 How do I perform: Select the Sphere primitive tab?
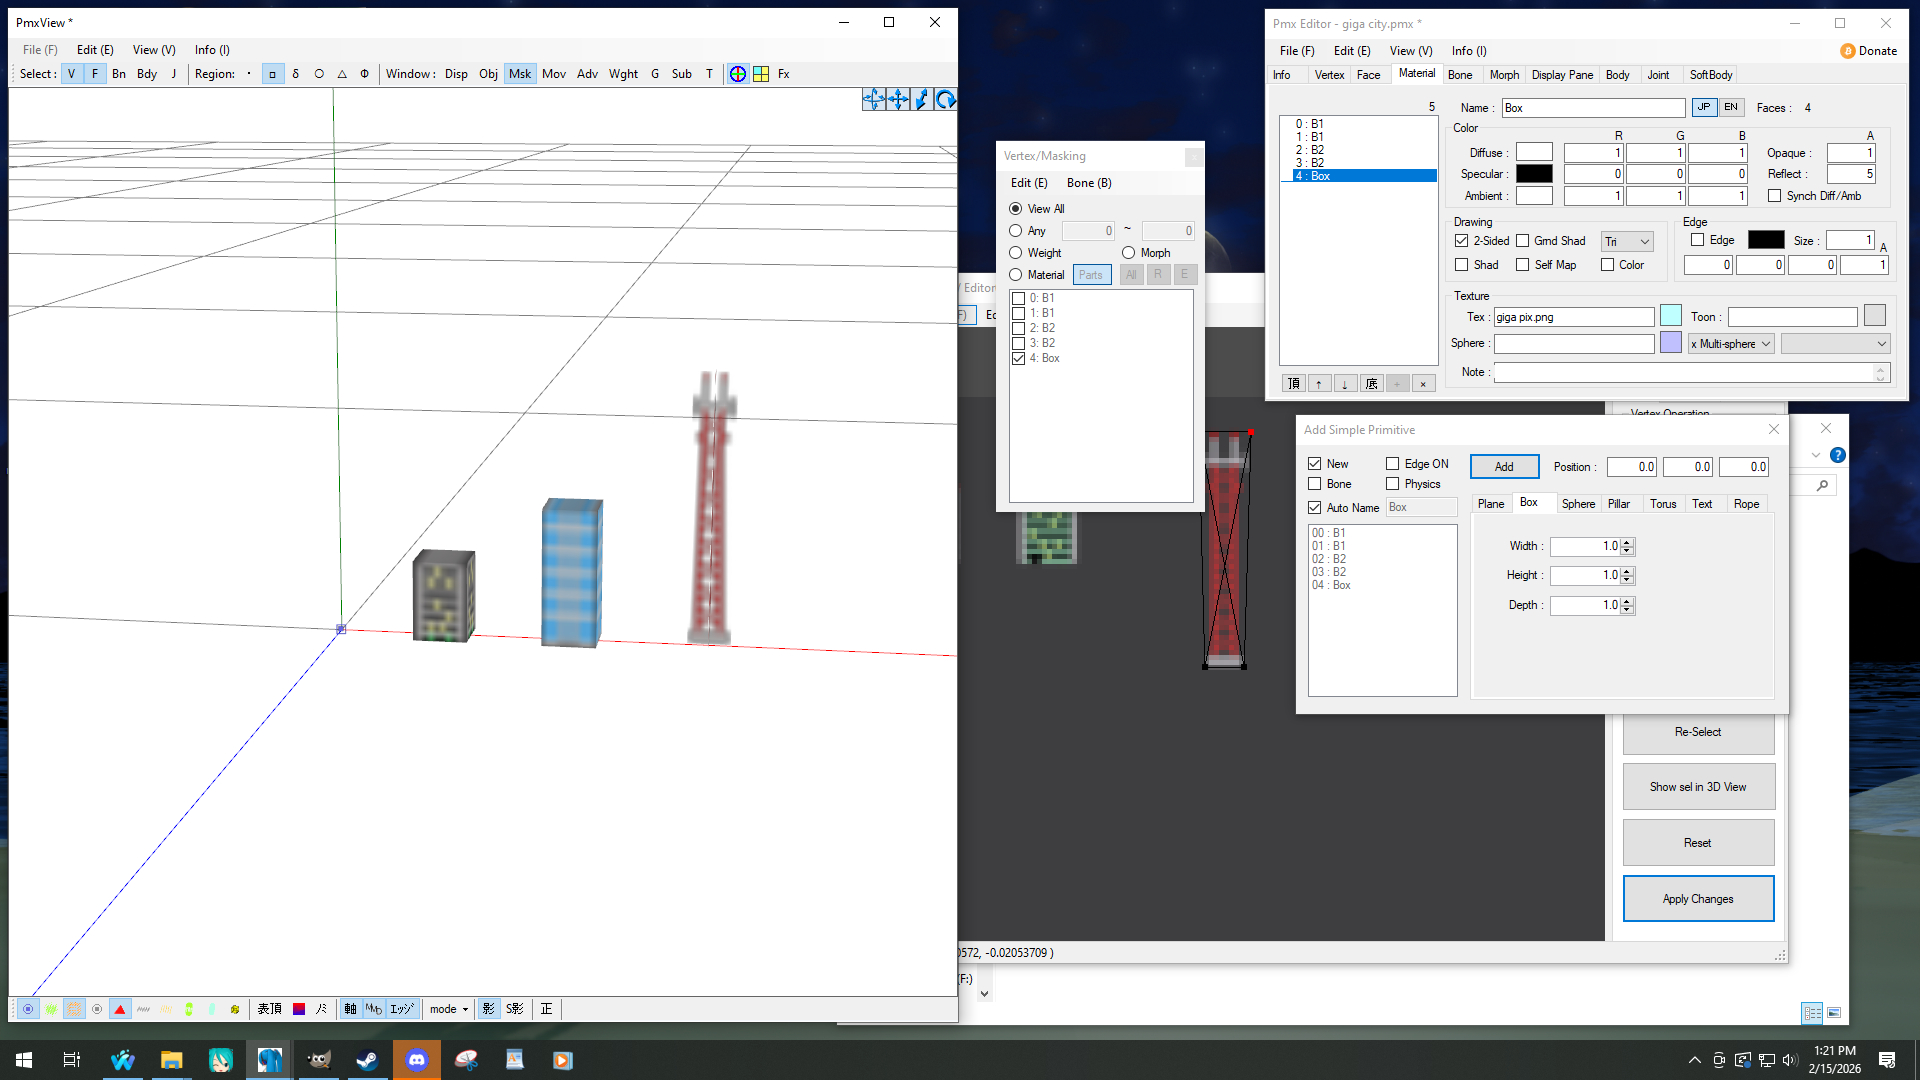pyautogui.click(x=1578, y=504)
